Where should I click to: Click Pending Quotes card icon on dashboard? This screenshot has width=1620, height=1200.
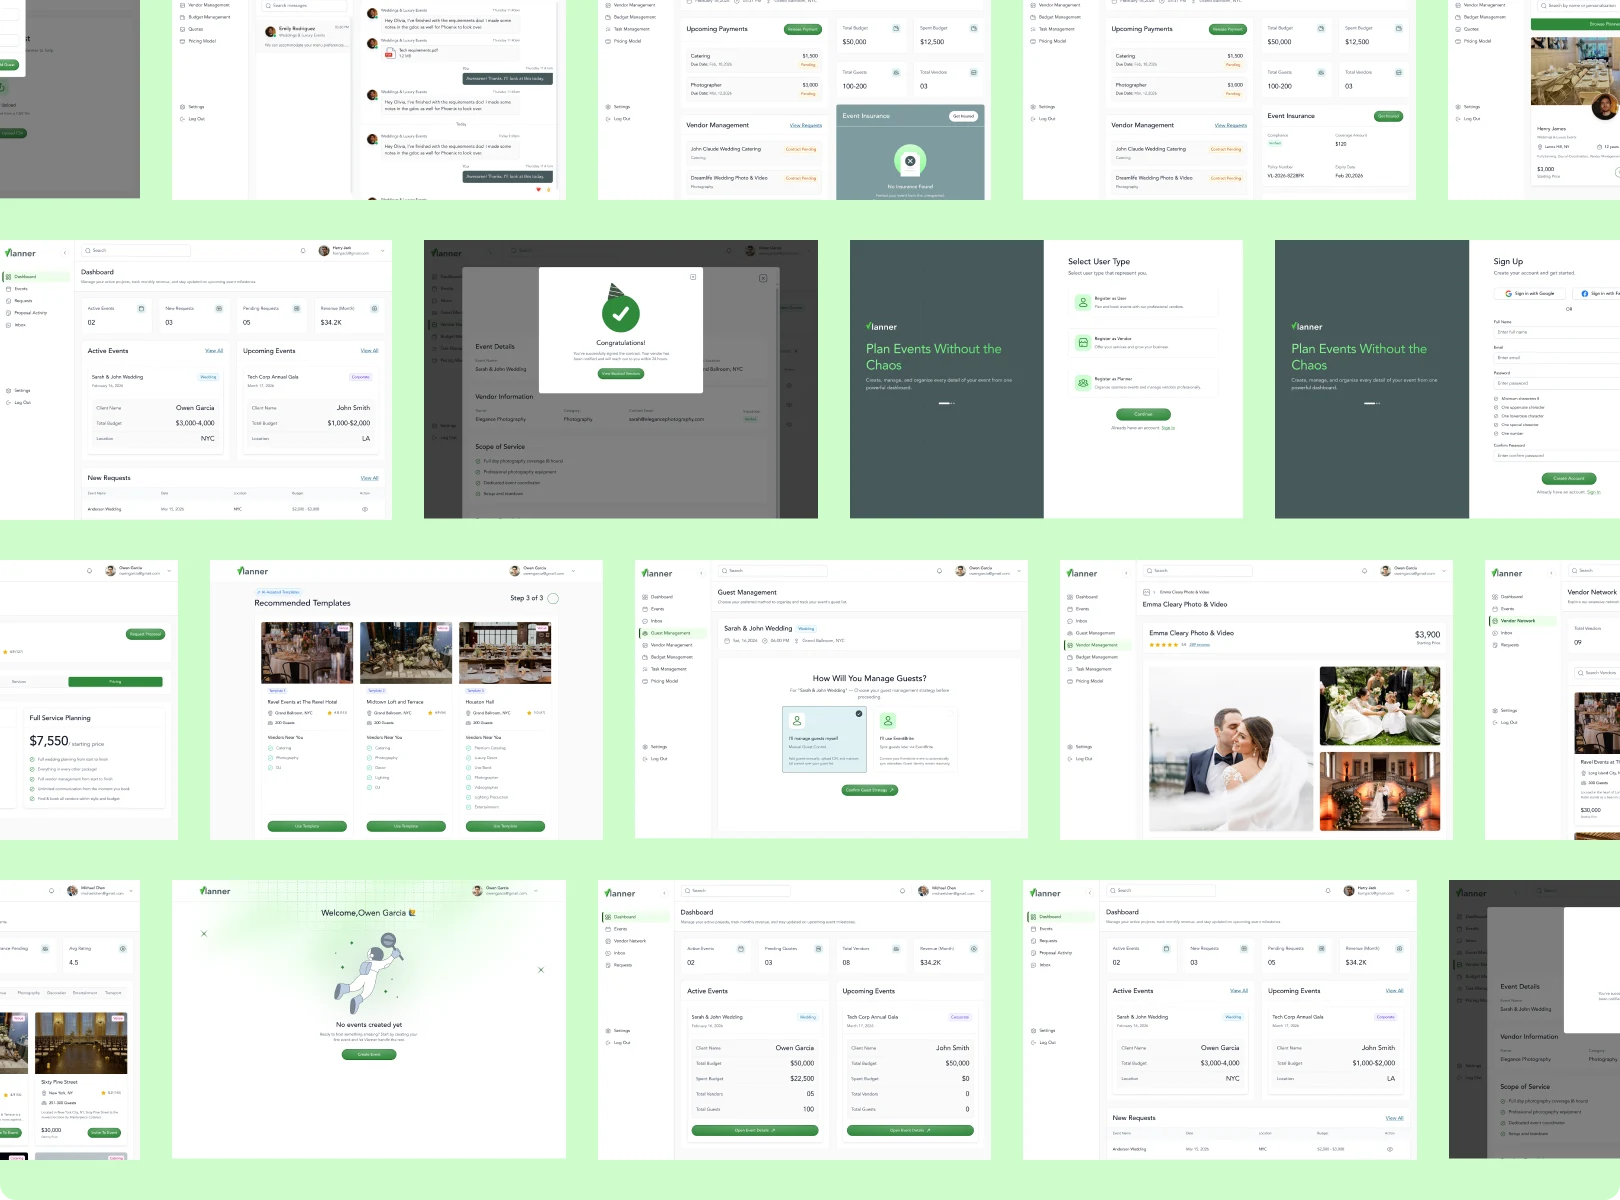818,948
